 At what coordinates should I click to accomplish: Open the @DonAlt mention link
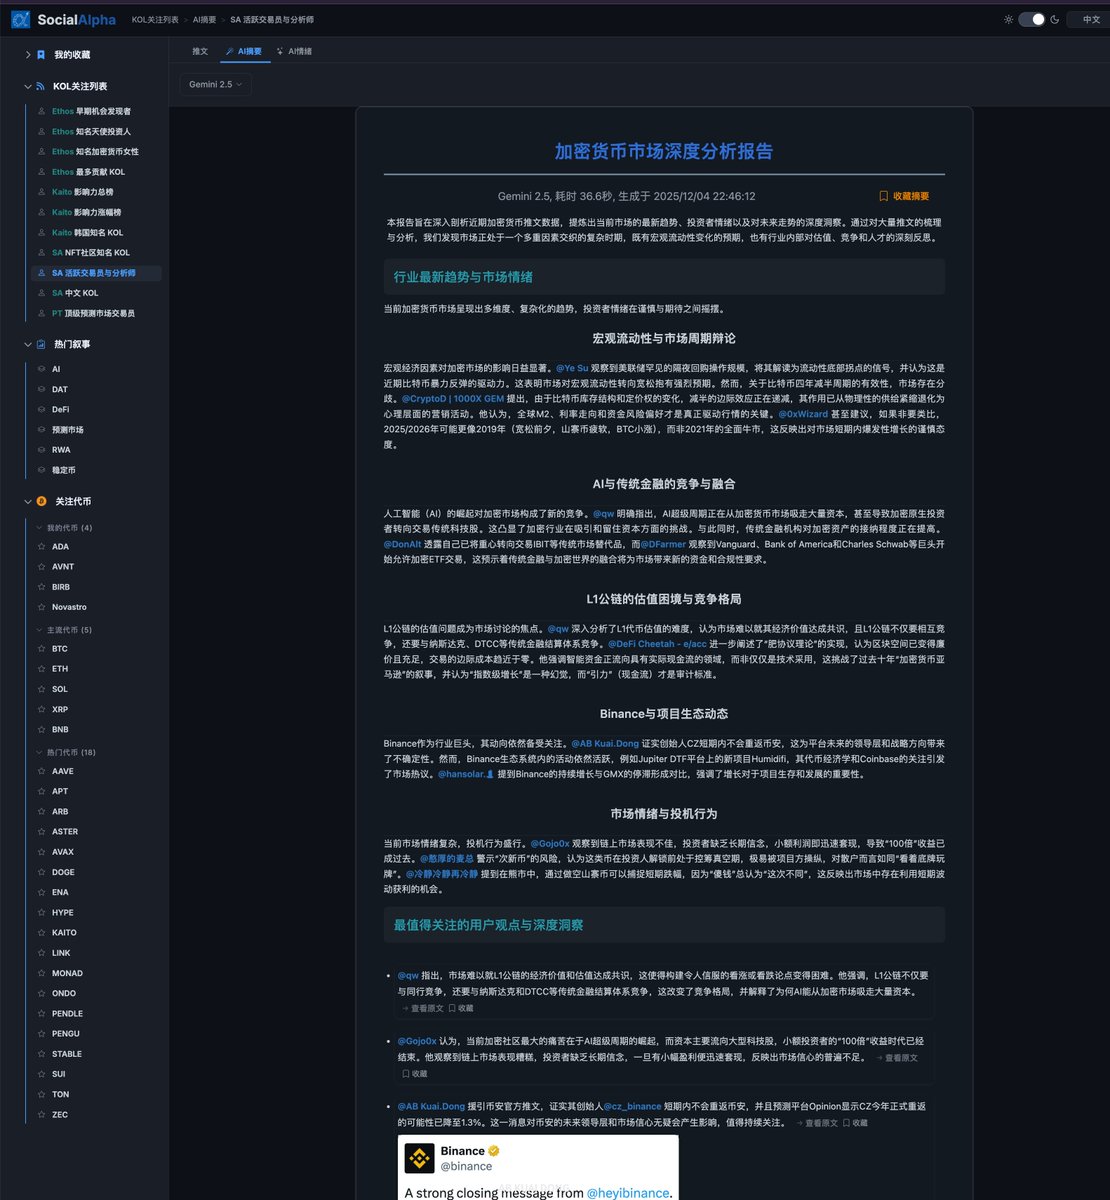pos(402,544)
